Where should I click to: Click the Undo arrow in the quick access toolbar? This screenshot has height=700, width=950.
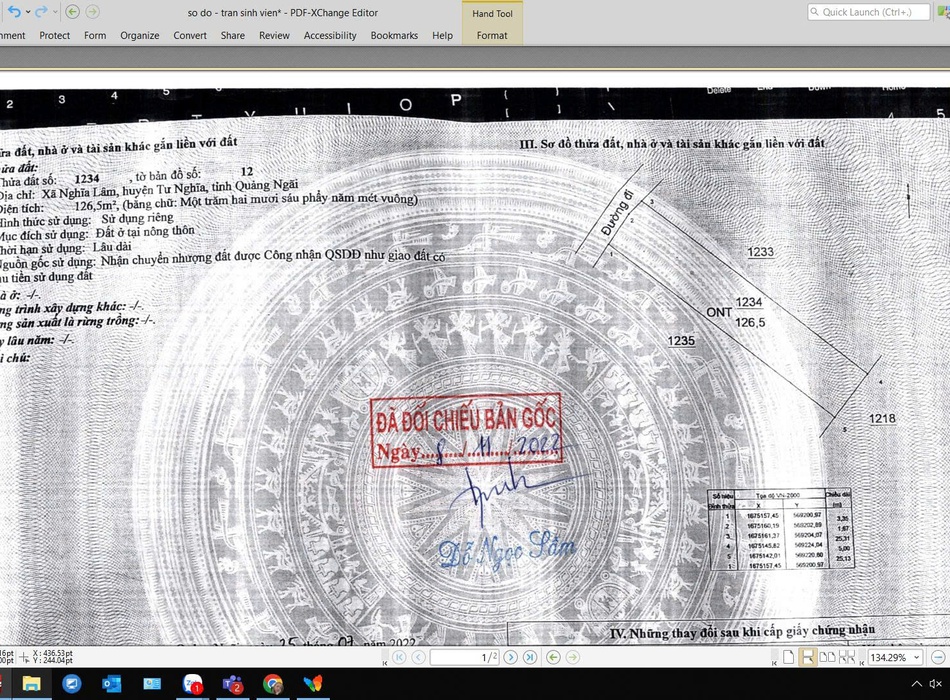coord(13,12)
